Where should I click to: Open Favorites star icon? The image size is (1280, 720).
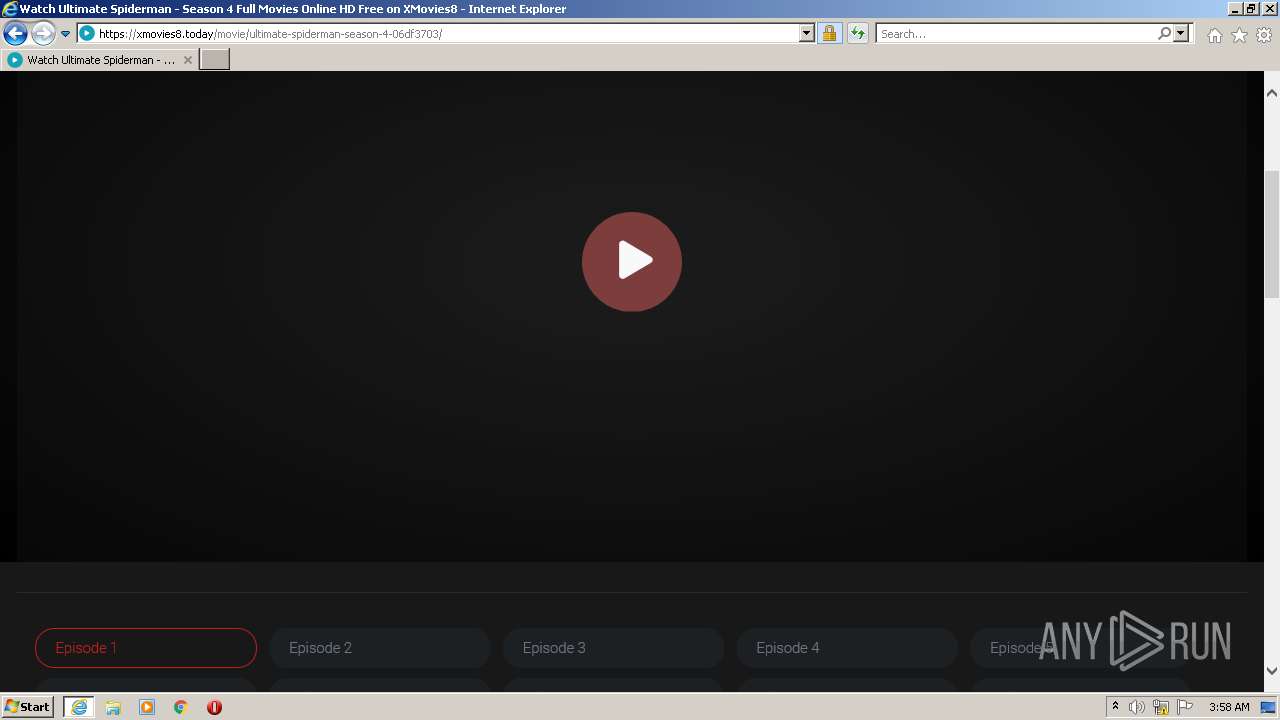point(1239,35)
